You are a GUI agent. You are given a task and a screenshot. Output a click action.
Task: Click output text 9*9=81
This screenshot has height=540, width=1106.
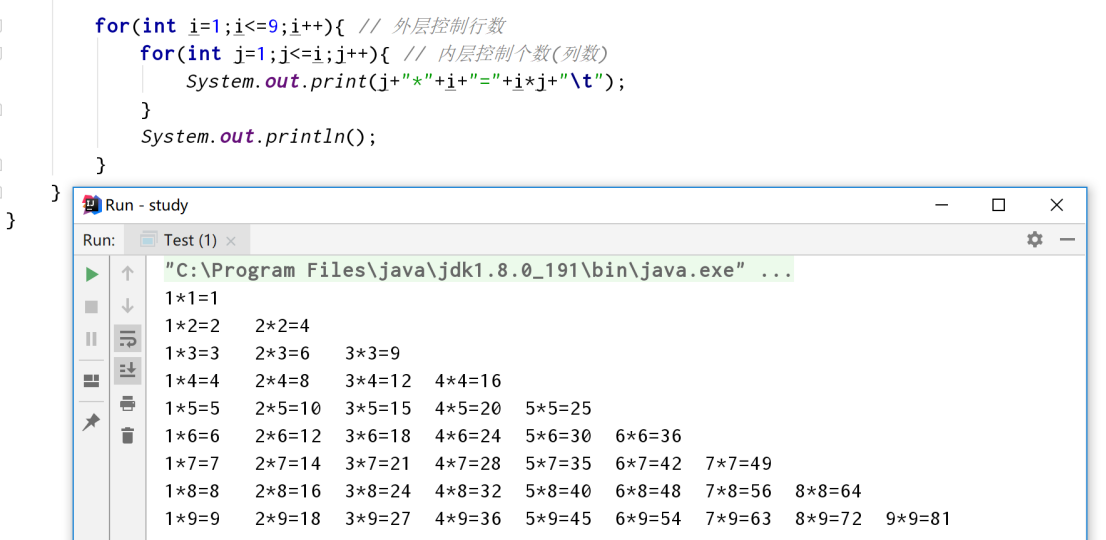[918, 520]
